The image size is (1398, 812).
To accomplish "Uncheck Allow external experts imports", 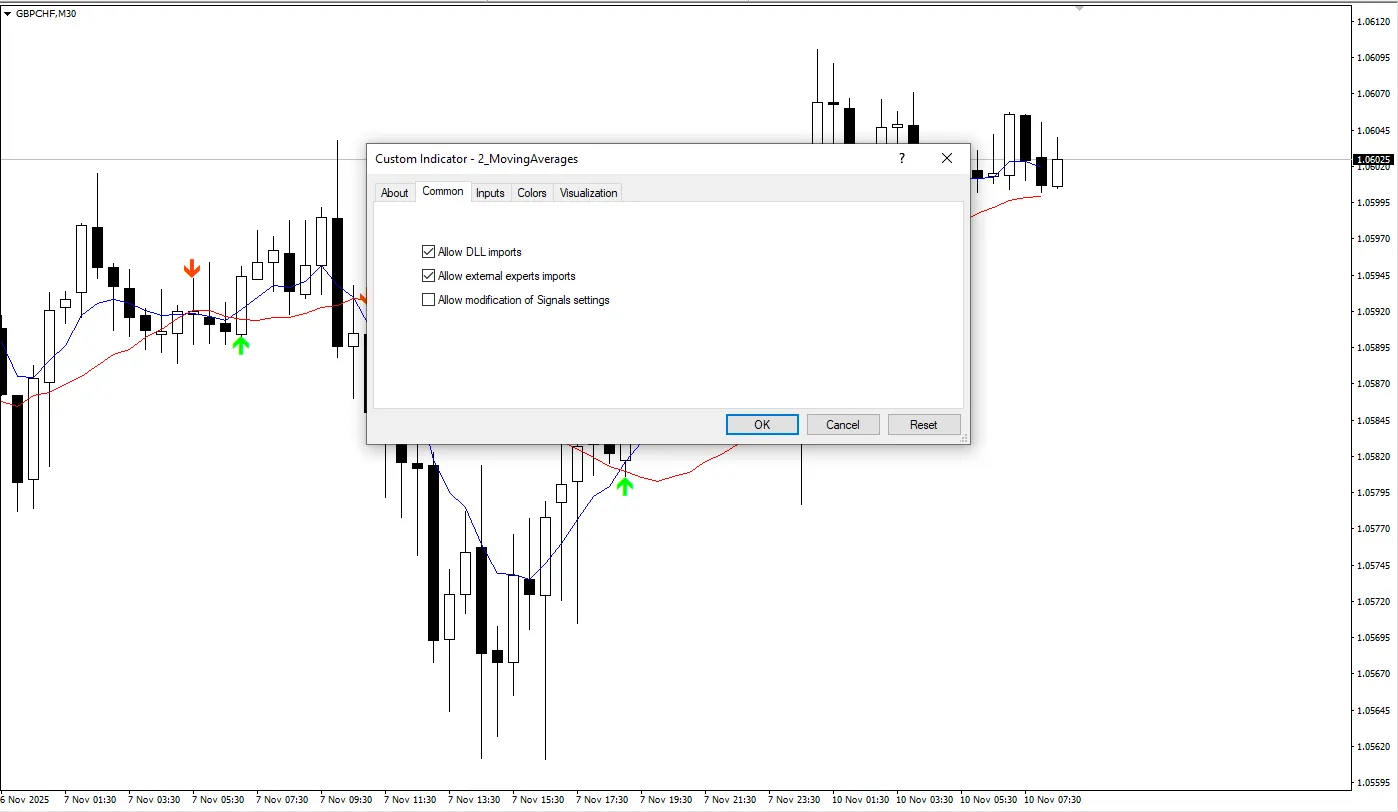I will click(x=429, y=276).
